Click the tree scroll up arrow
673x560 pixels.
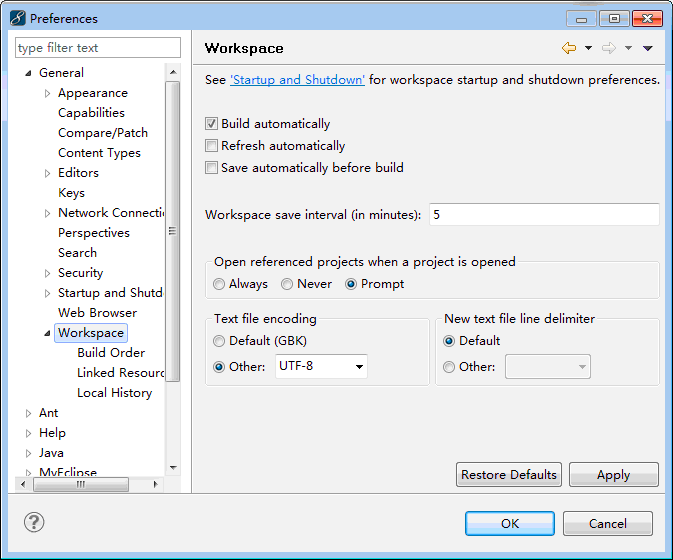173,72
